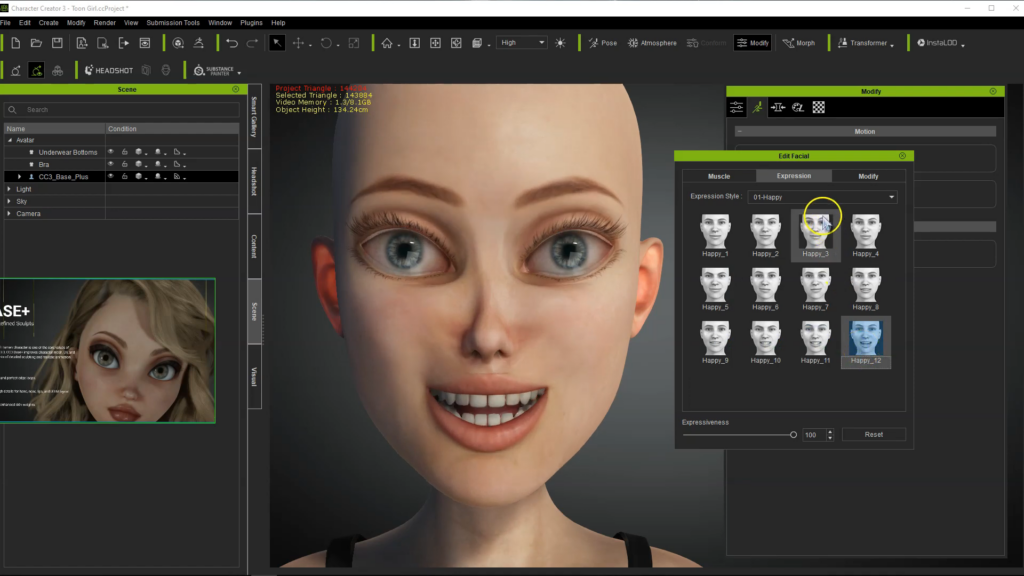Toggle lock icon for CC3_Base_Plus row

(x=125, y=176)
